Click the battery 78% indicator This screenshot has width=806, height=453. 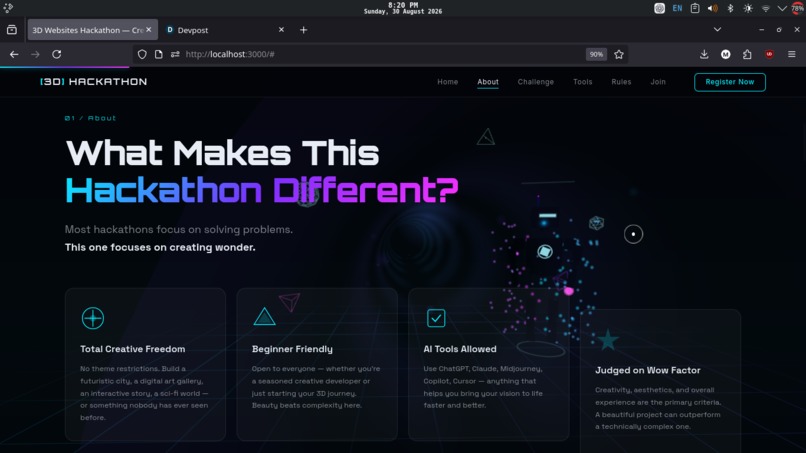pyautogui.click(x=798, y=8)
